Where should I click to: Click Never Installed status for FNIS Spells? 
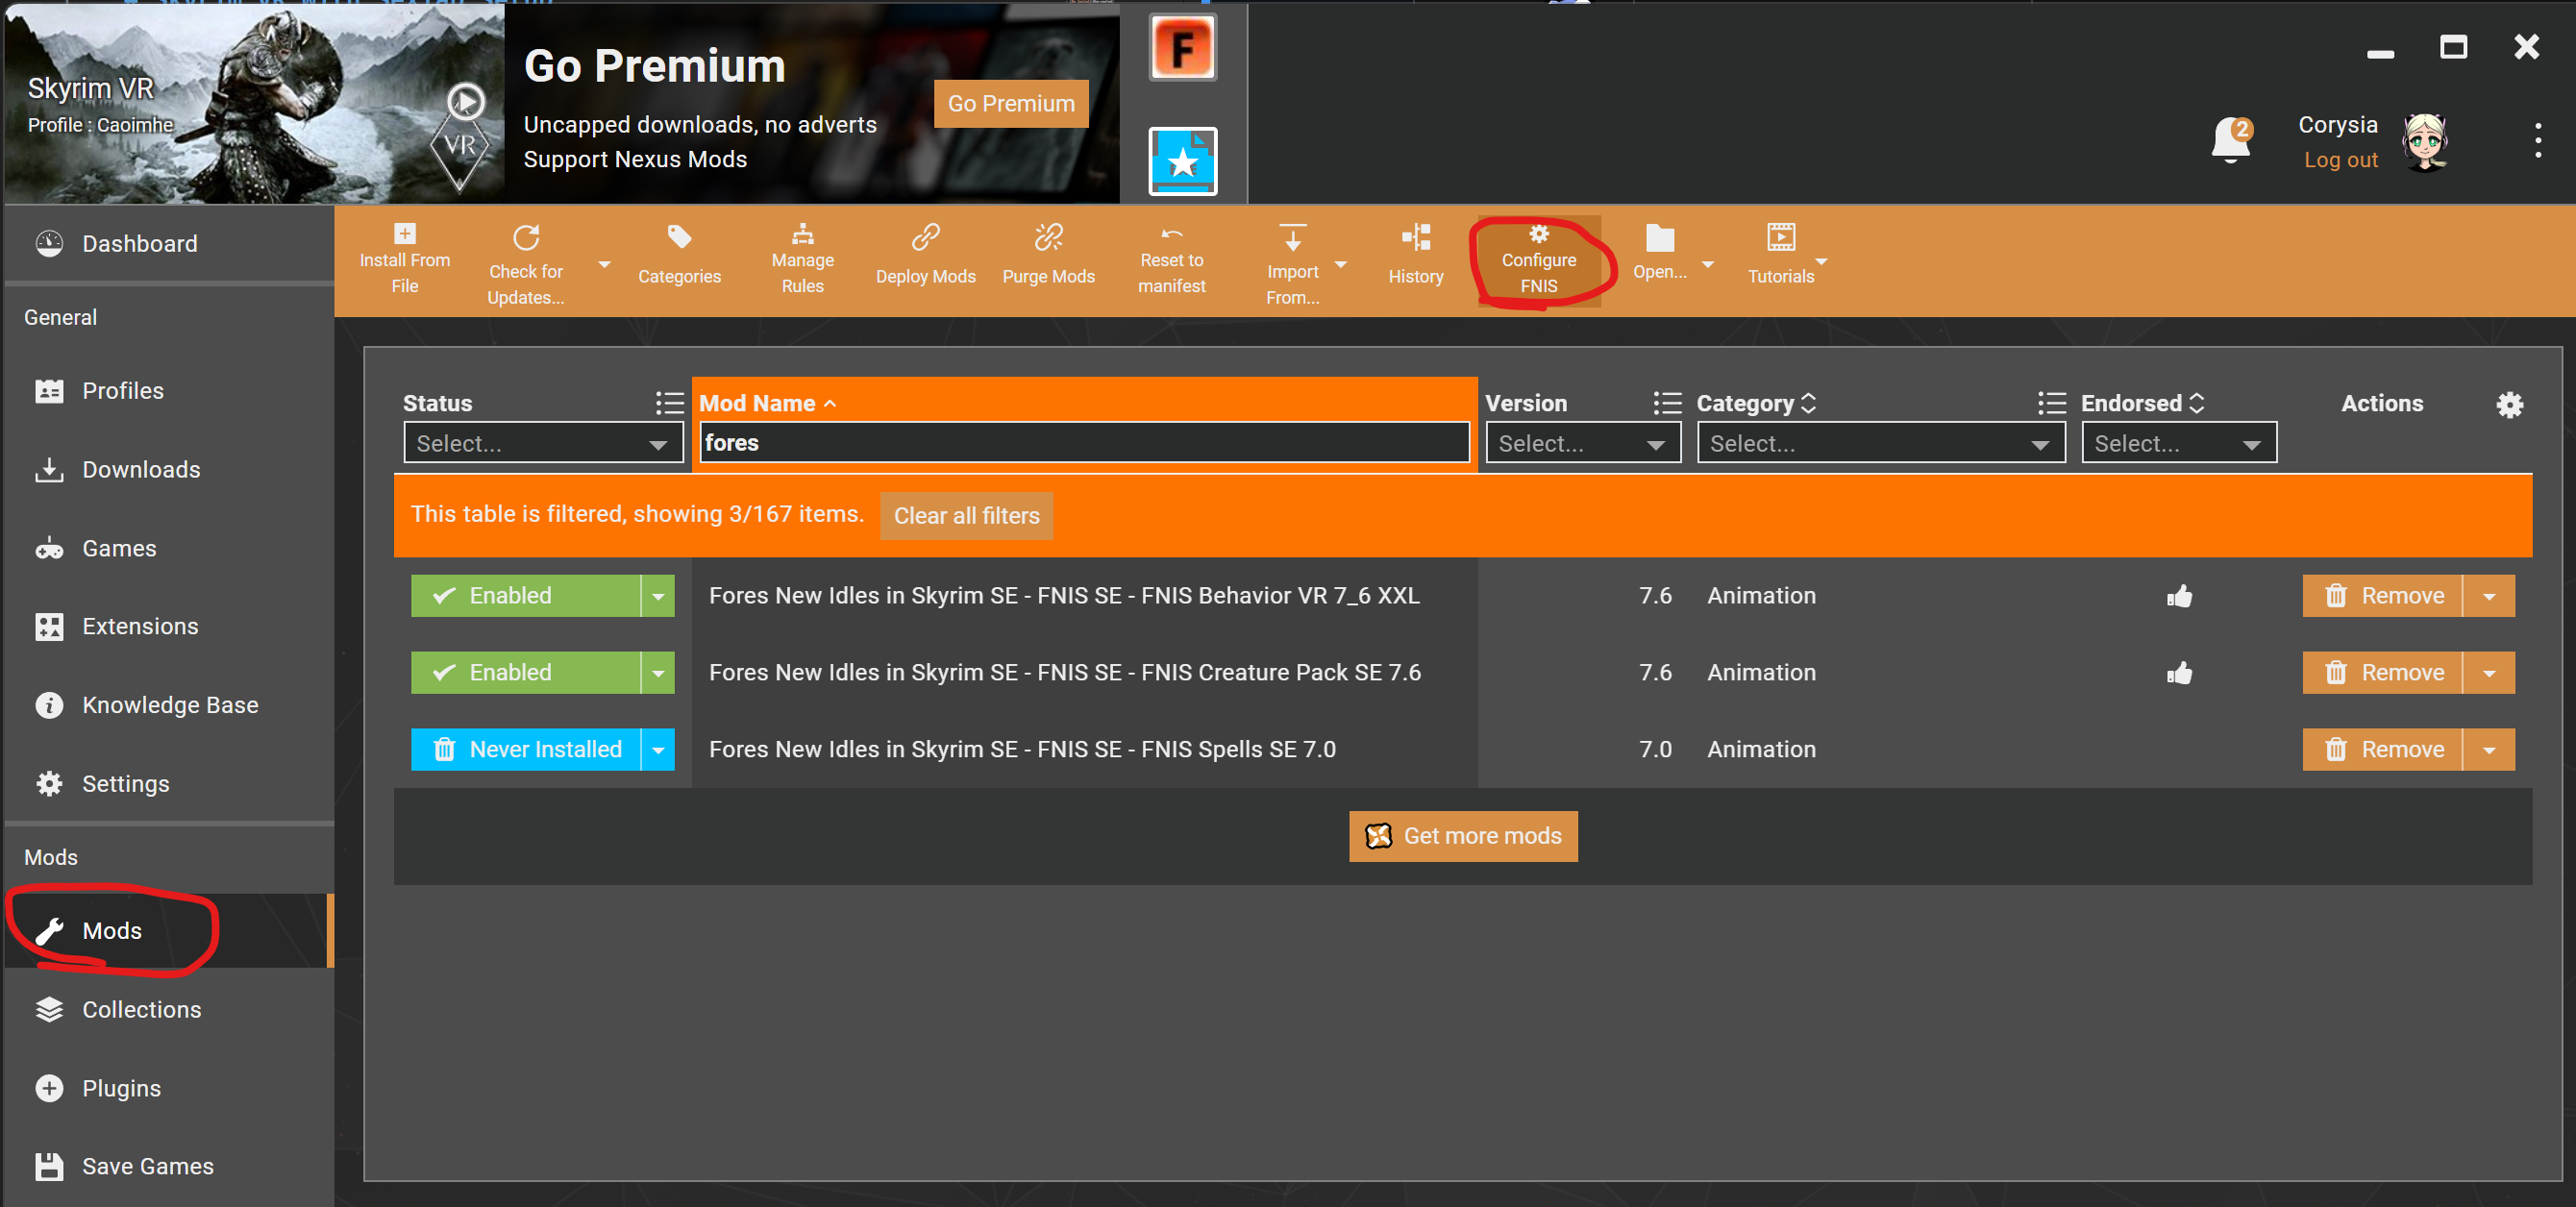525,750
